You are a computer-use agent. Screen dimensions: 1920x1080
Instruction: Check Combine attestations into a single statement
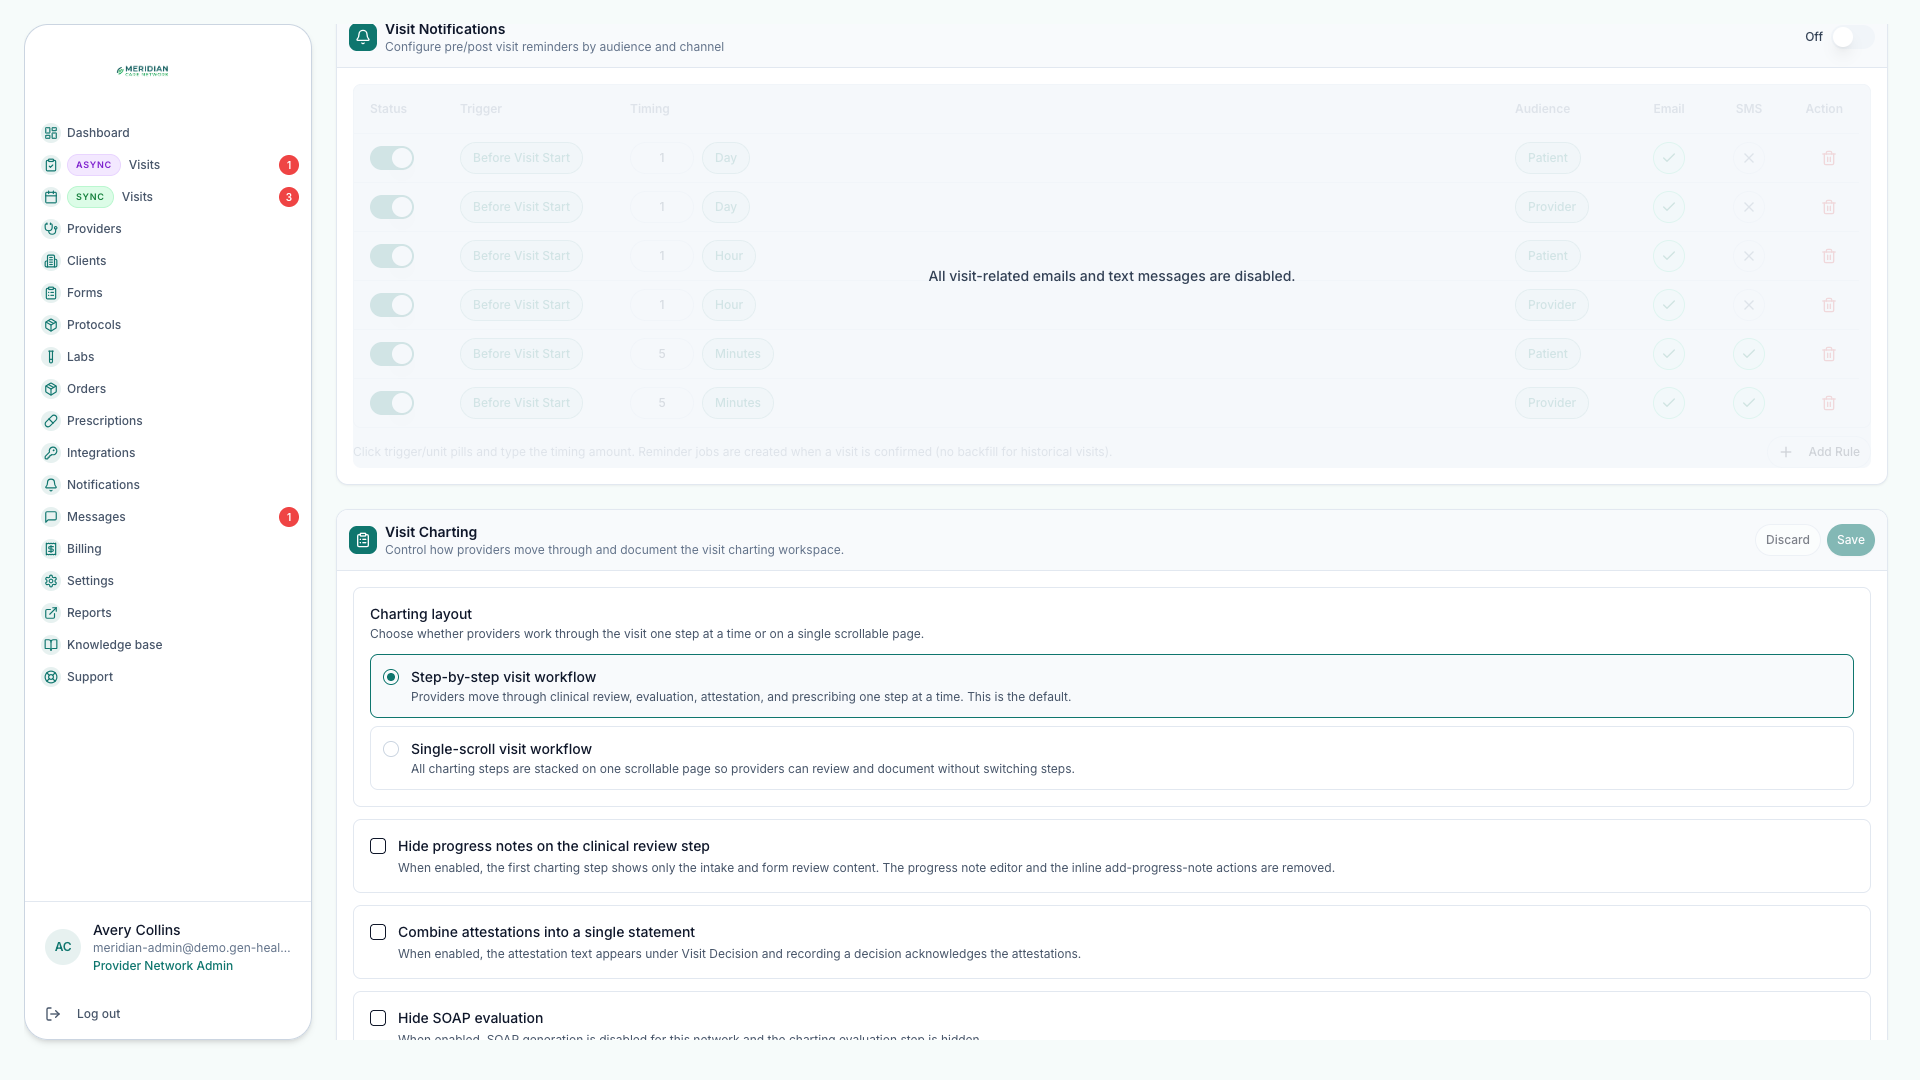[378, 932]
